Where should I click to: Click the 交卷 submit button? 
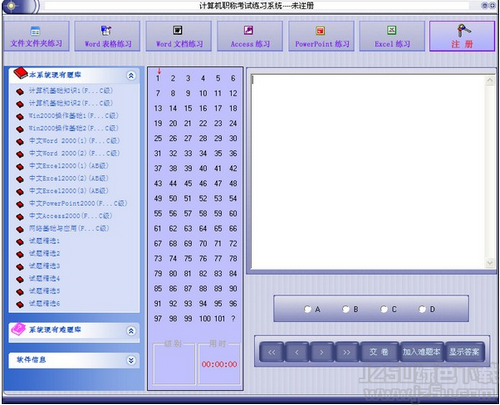point(379,352)
